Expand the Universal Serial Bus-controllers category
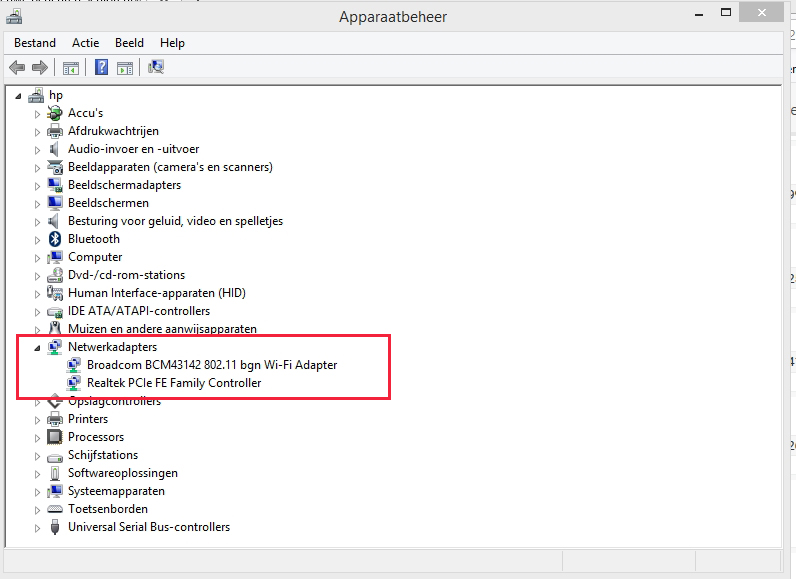This screenshot has width=796, height=579. pos(38,527)
